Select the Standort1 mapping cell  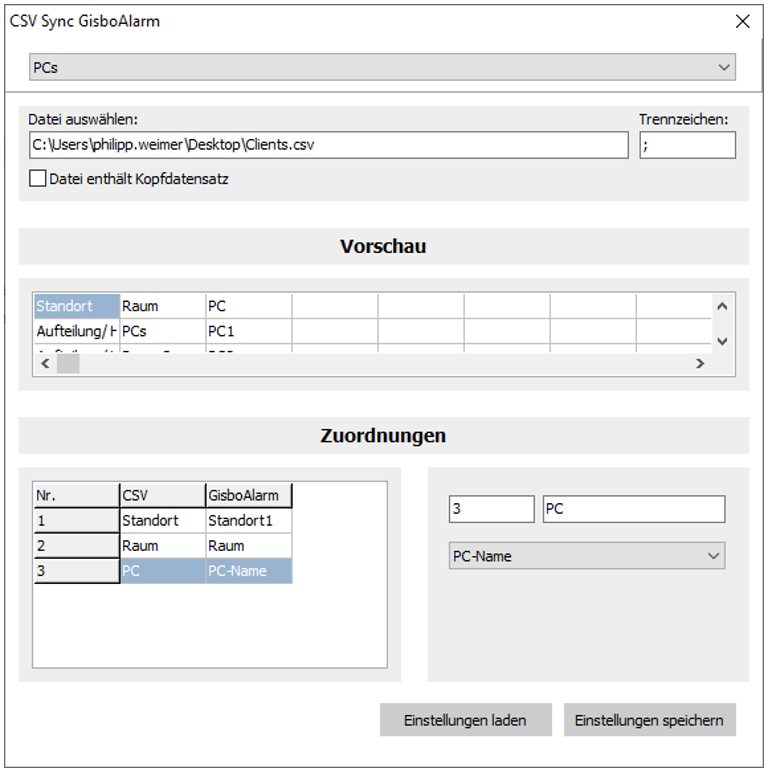point(248,521)
